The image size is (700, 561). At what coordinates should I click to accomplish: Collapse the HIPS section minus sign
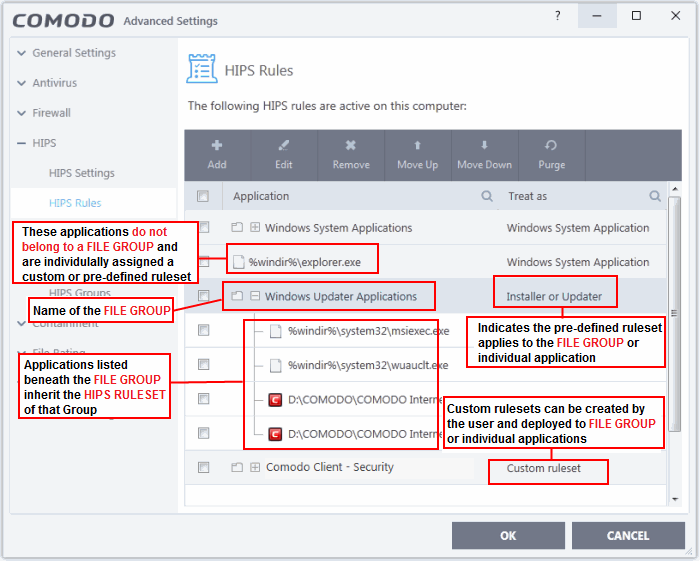click(21, 143)
